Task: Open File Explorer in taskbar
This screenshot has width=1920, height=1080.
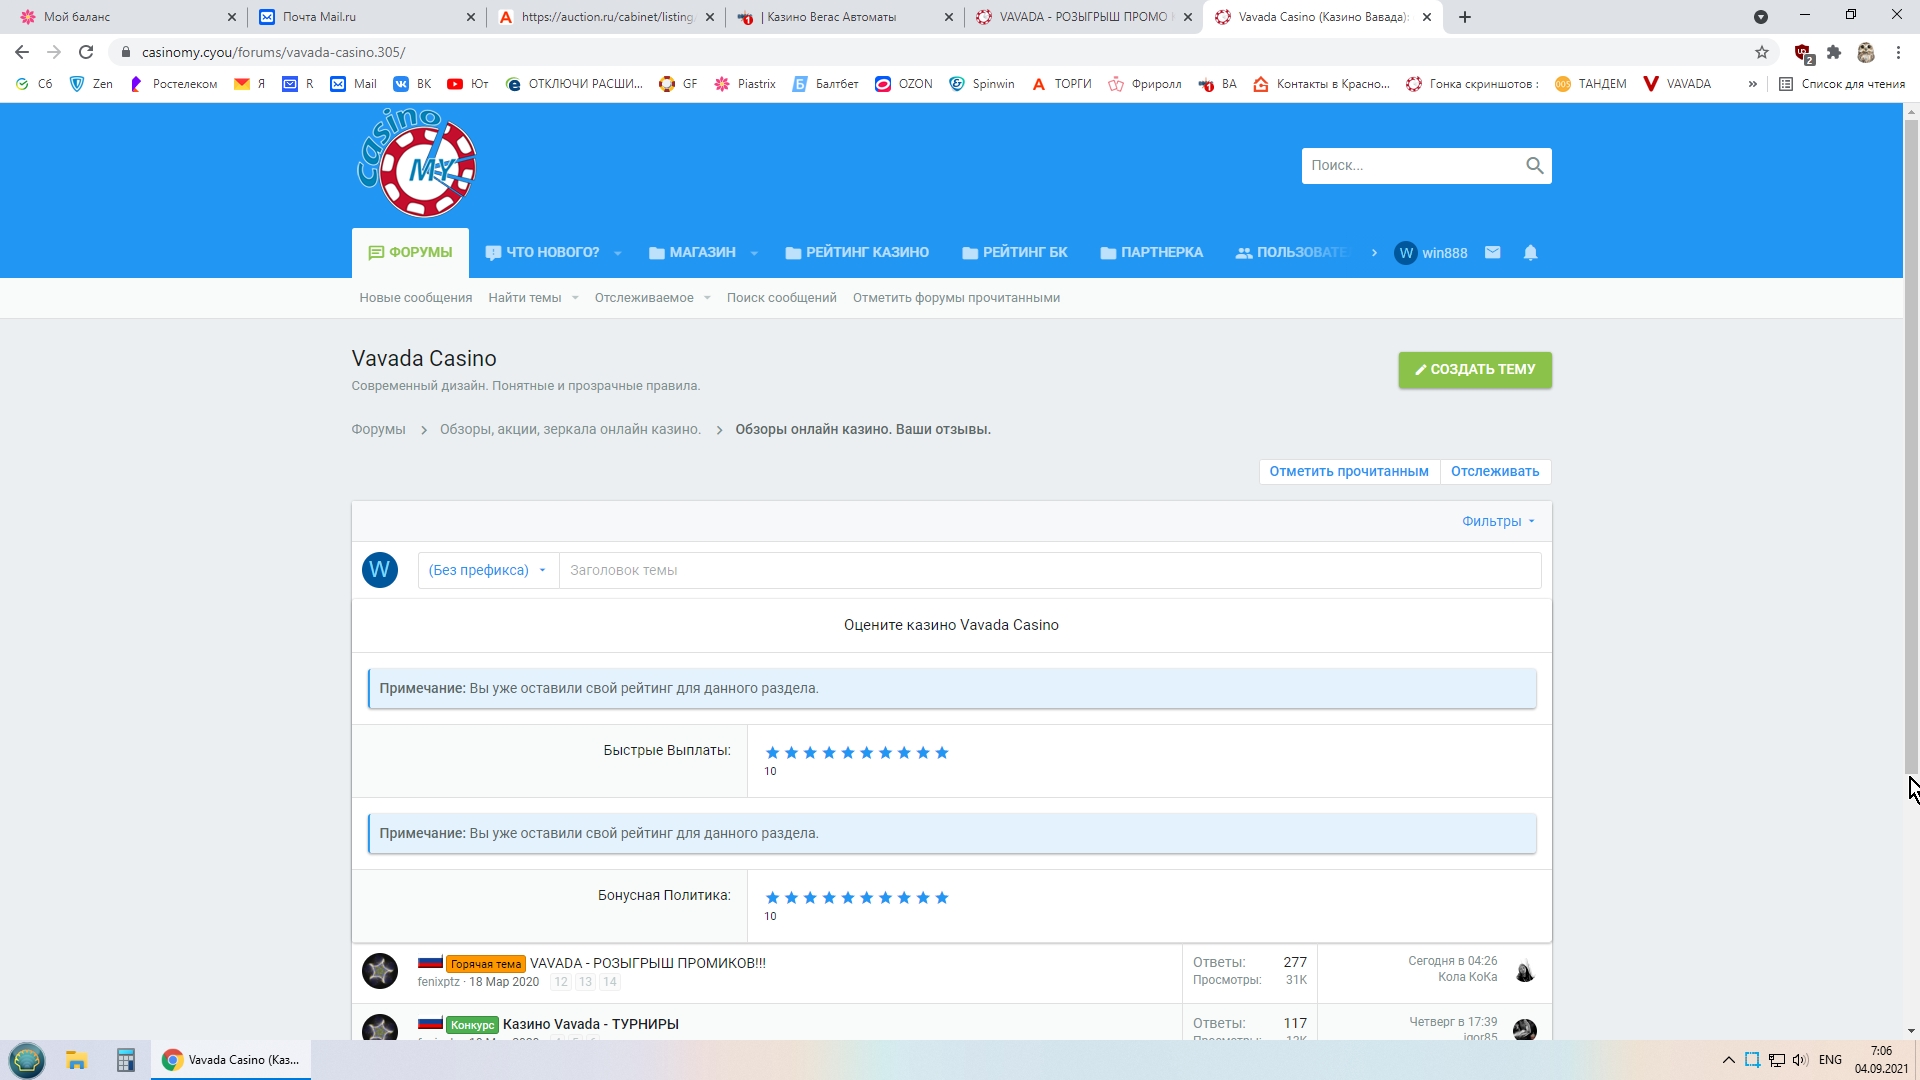Action: point(77,1060)
